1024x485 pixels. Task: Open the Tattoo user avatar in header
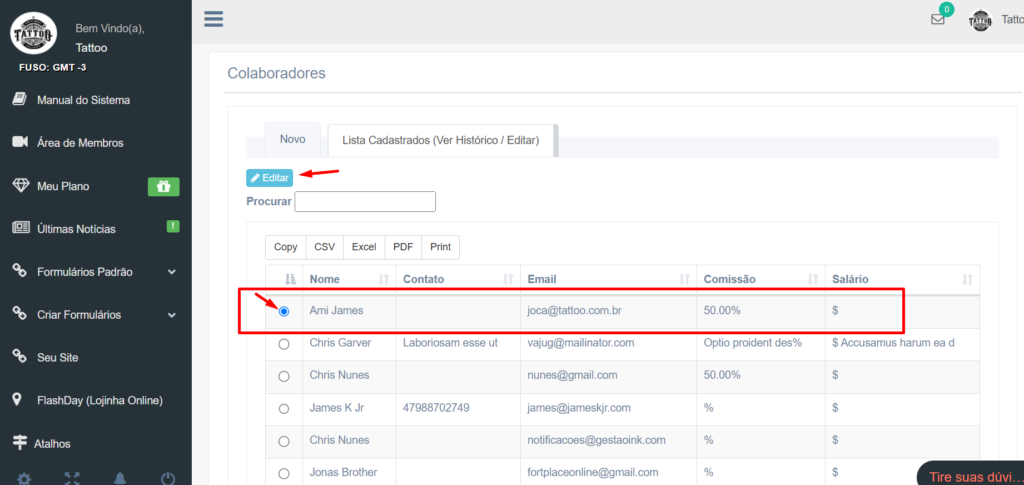click(980, 20)
